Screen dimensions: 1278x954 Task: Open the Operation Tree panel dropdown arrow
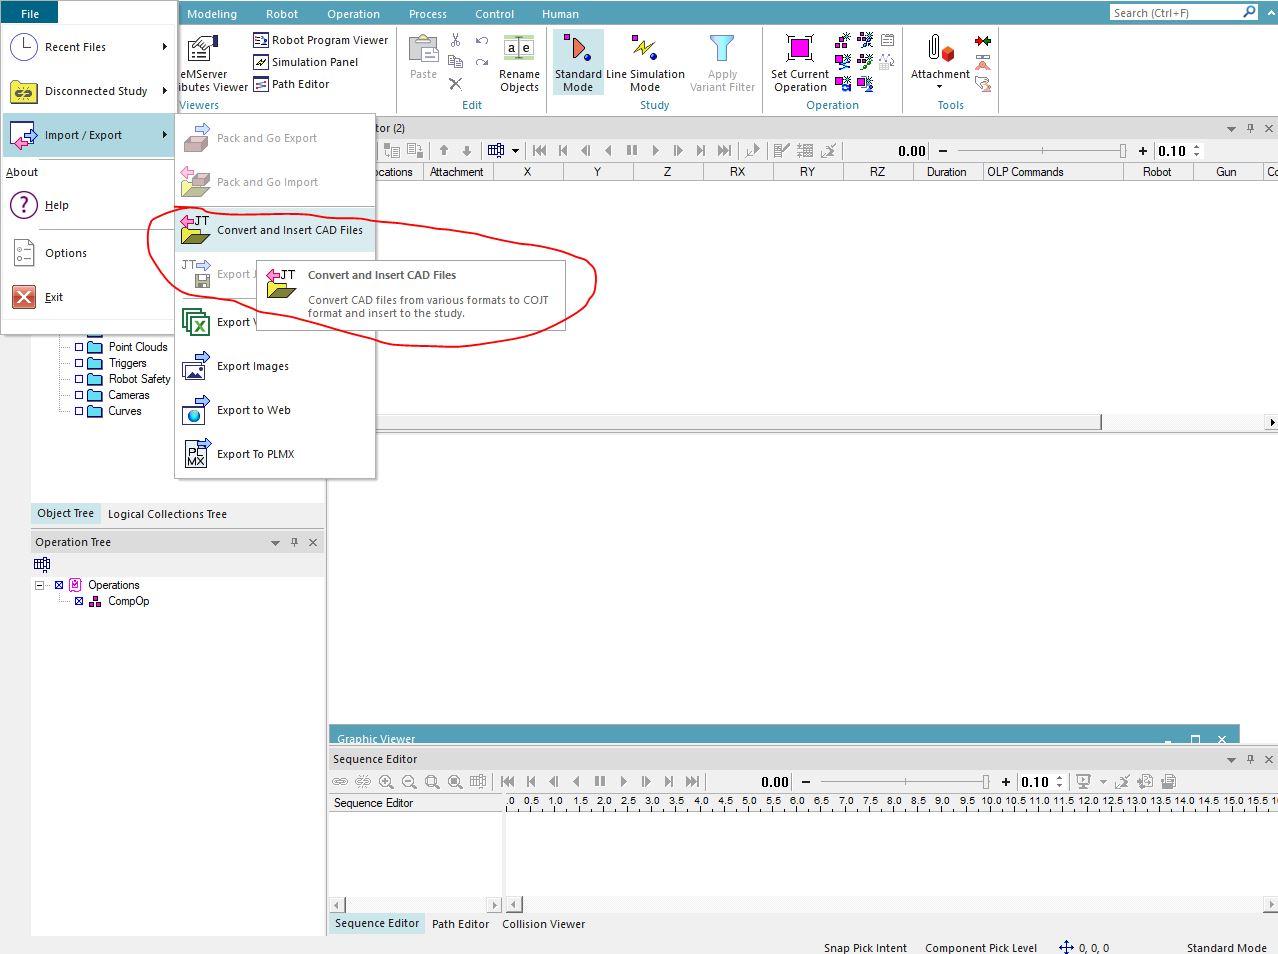pos(275,542)
